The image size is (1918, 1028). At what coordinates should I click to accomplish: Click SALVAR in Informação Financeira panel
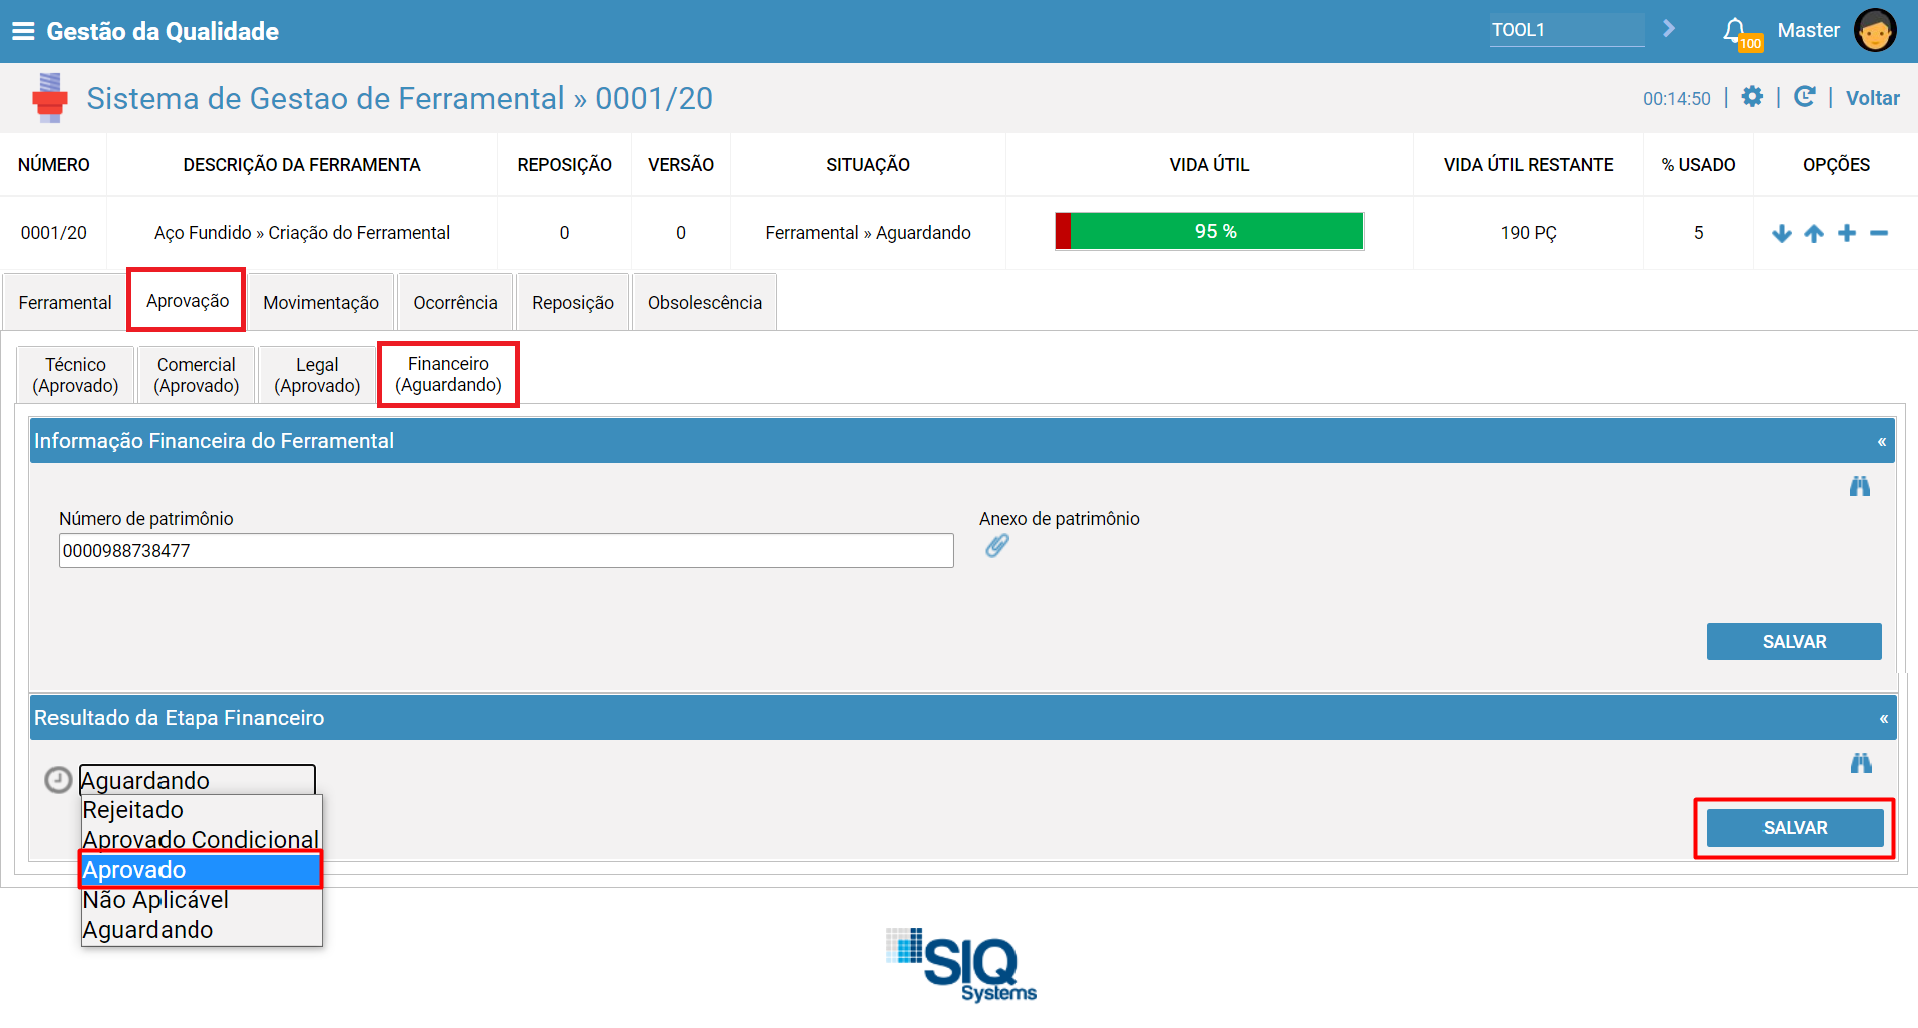[1794, 642]
